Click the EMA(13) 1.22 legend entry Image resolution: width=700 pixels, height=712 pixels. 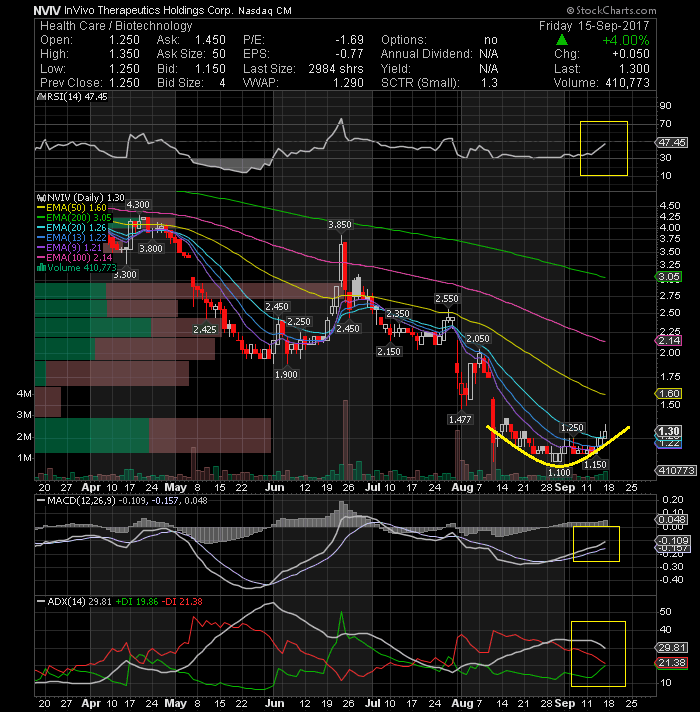[72, 237]
